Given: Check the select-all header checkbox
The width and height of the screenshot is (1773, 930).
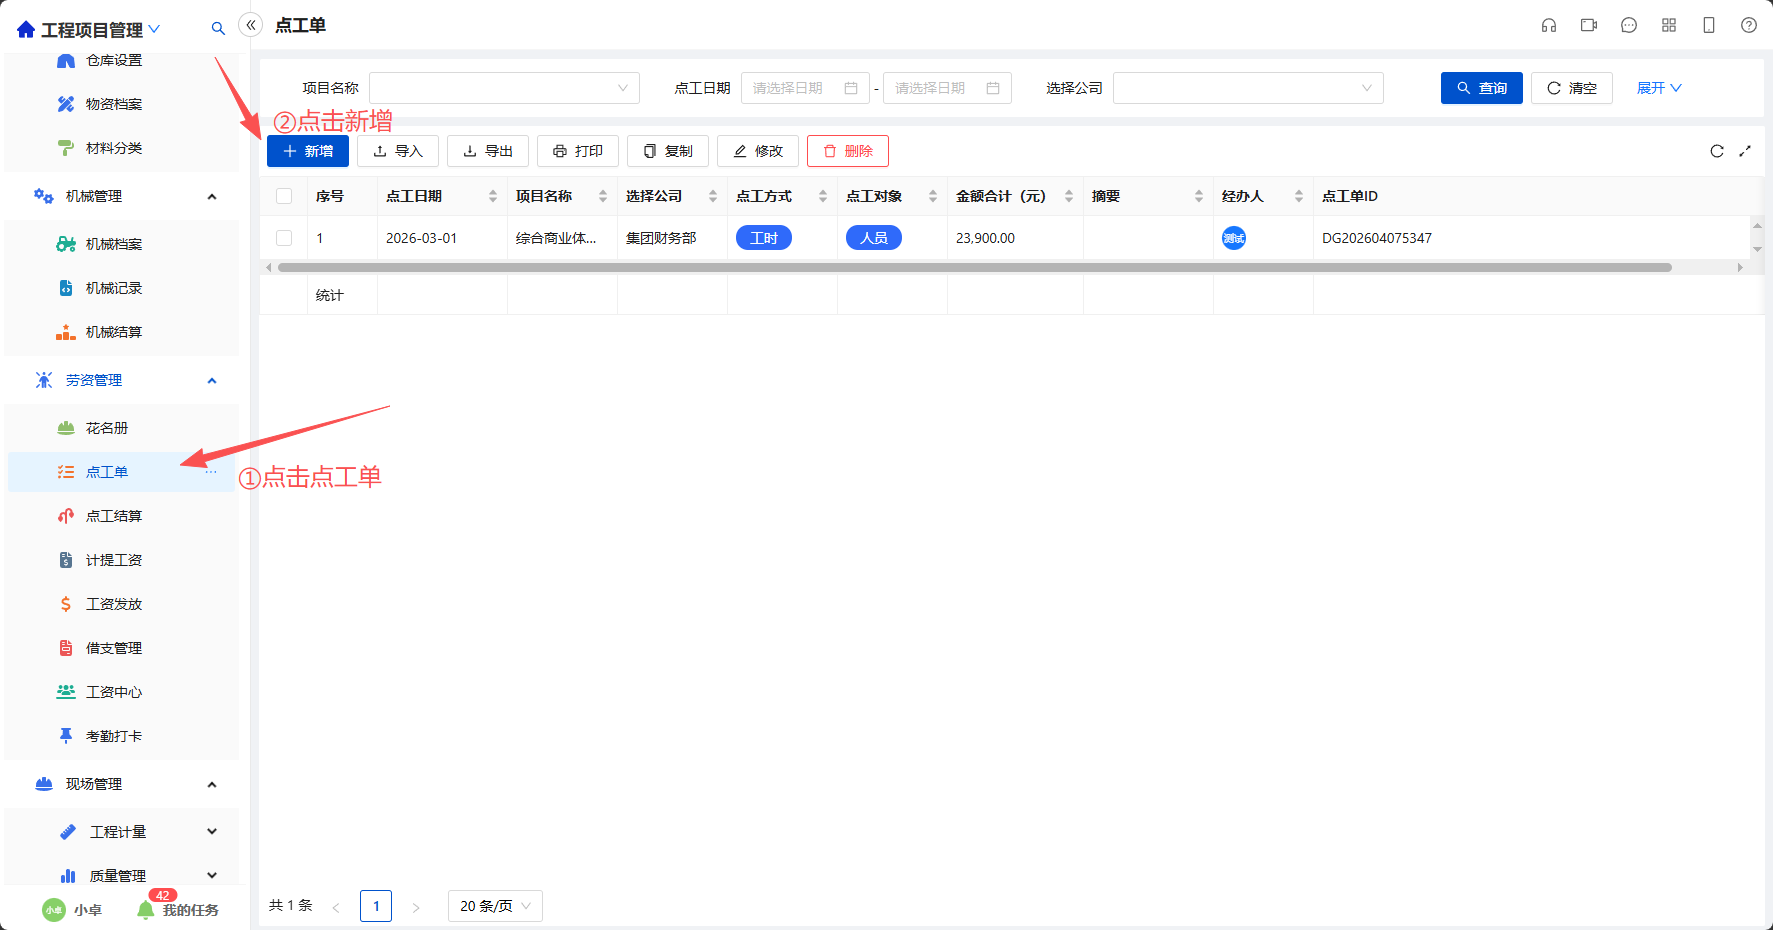Looking at the screenshot, I should pos(284,196).
